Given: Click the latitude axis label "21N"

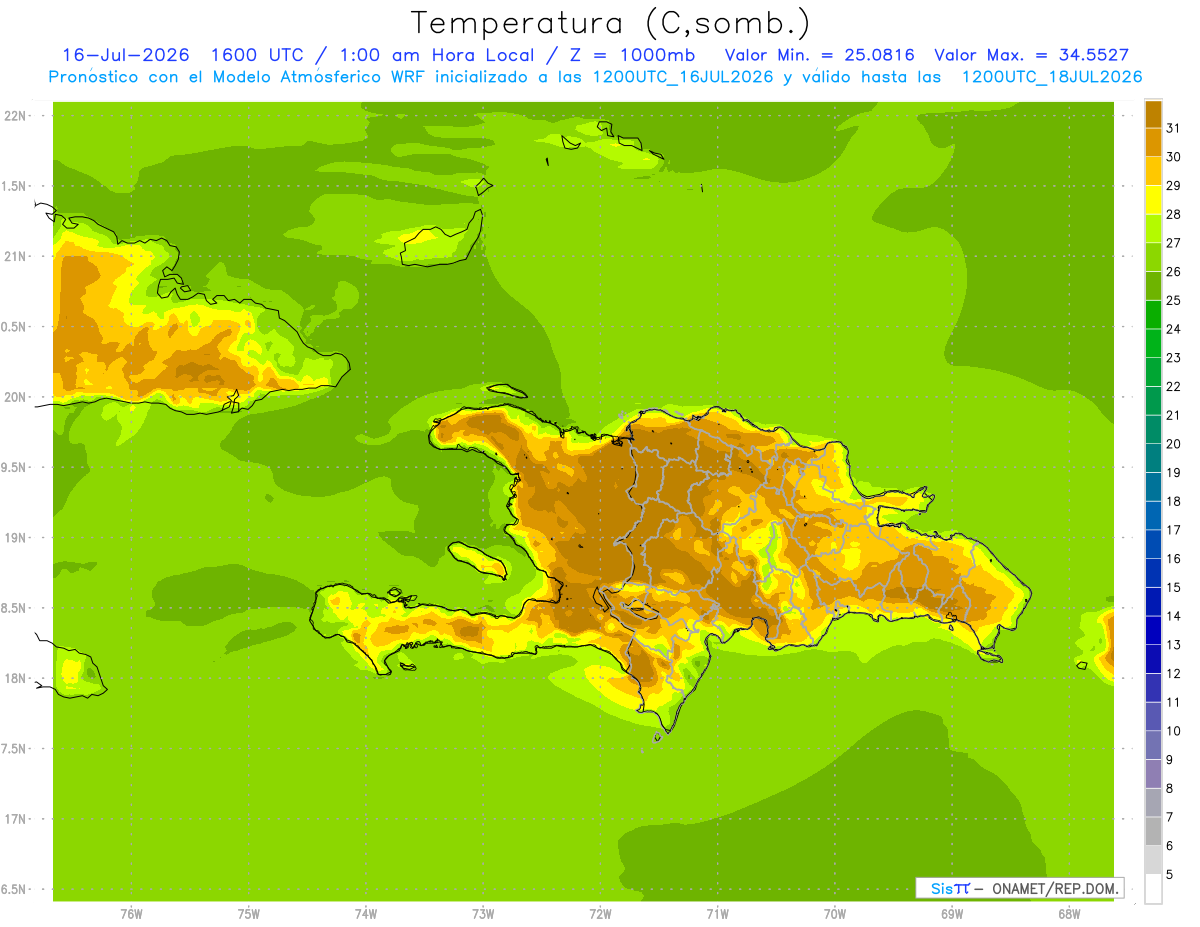Looking at the screenshot, I should coord(15,257).
